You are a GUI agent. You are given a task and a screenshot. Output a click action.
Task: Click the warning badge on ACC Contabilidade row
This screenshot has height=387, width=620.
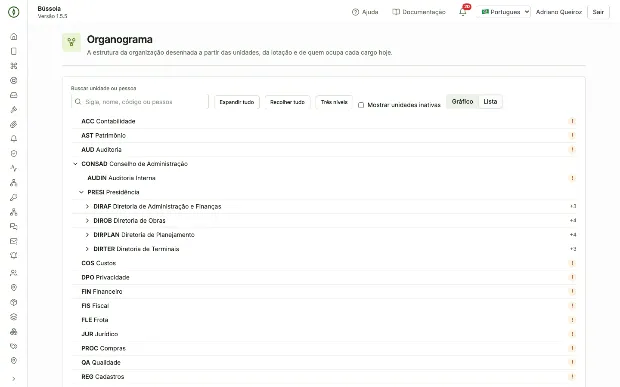572,121
